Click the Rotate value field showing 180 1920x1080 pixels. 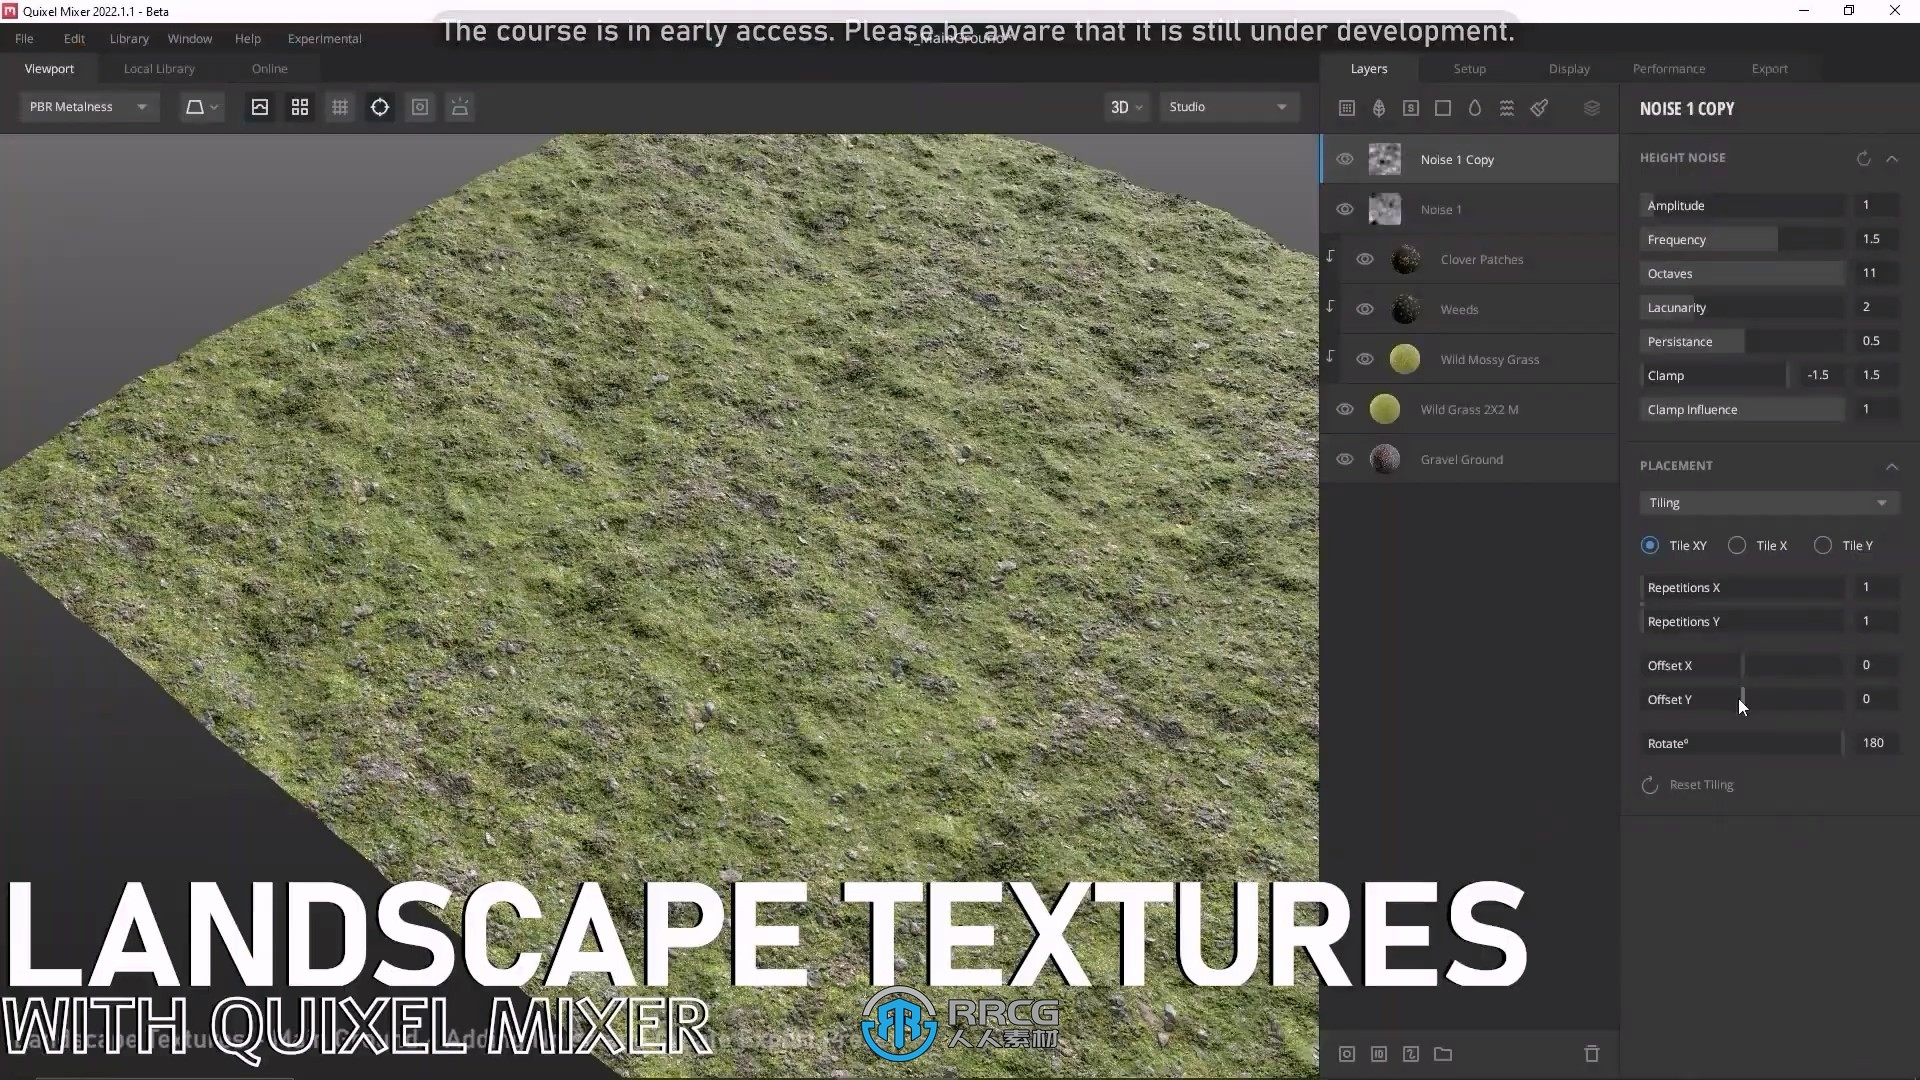(1876, 743)
